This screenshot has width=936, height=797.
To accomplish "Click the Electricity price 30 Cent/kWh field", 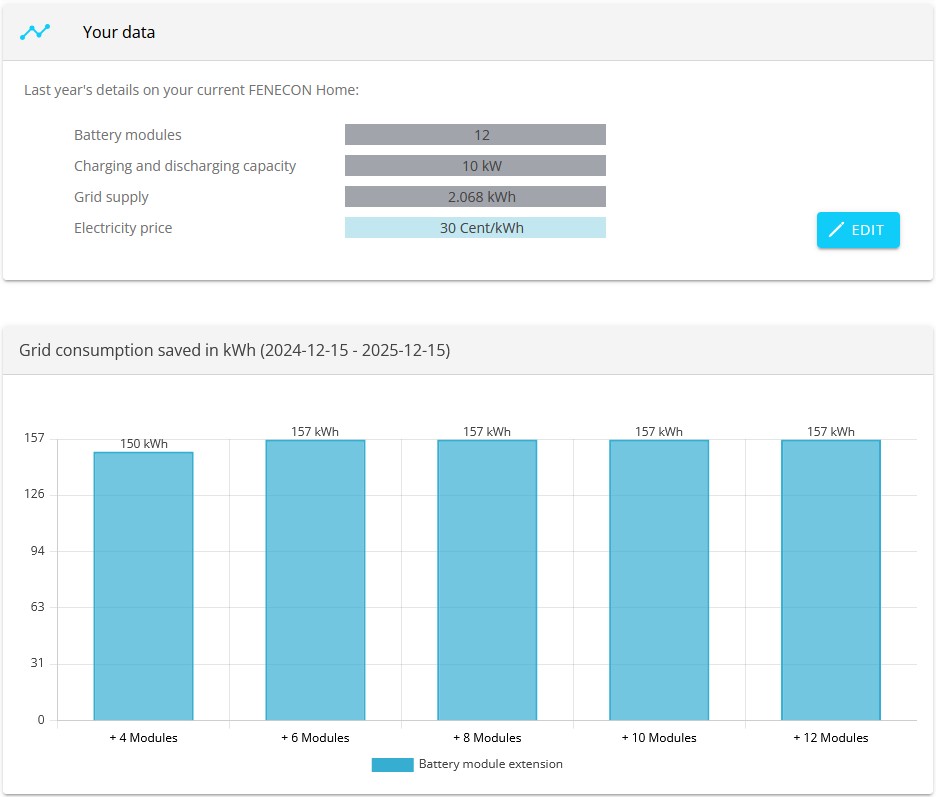I will [x=475, y=228].
